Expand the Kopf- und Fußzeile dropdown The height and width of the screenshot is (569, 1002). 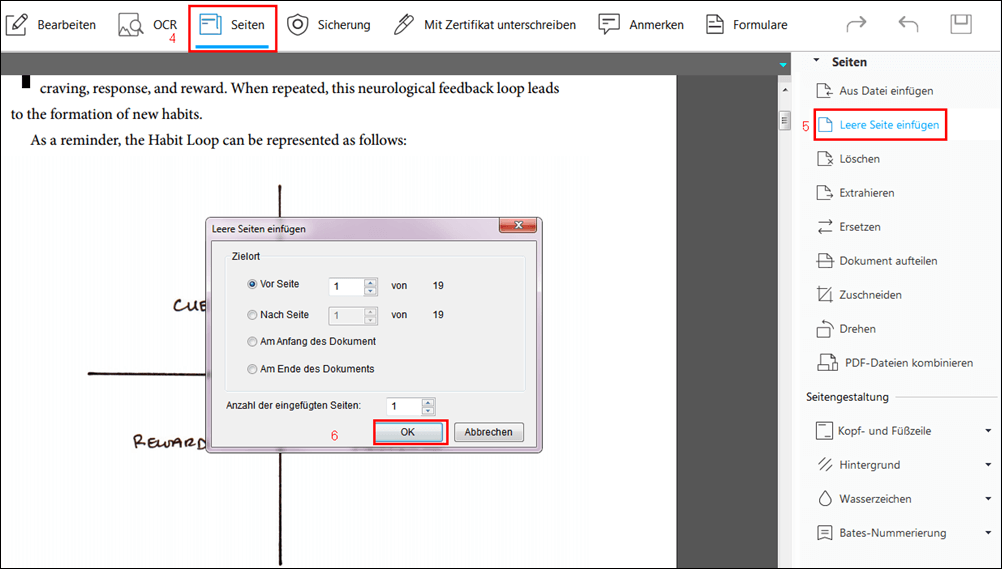(x=988, y=431)
